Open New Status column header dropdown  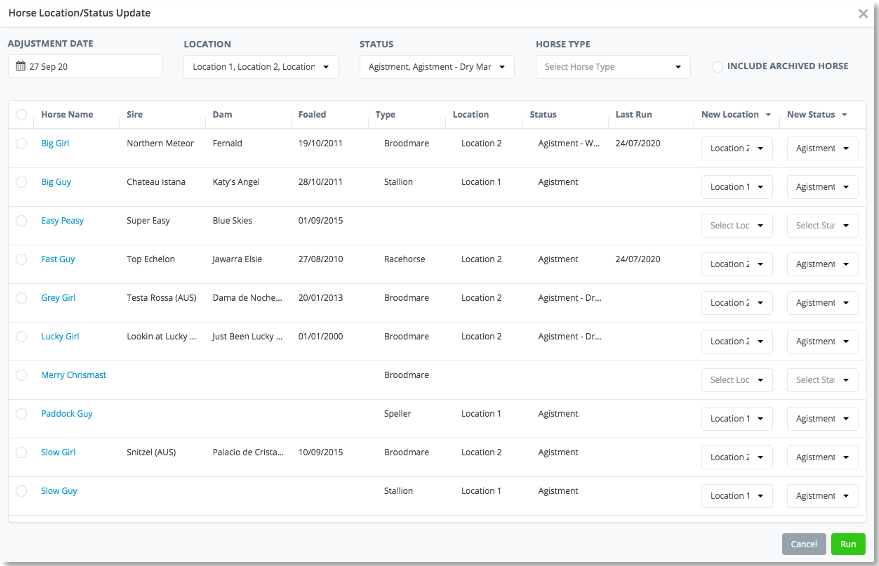click(844, 115)
